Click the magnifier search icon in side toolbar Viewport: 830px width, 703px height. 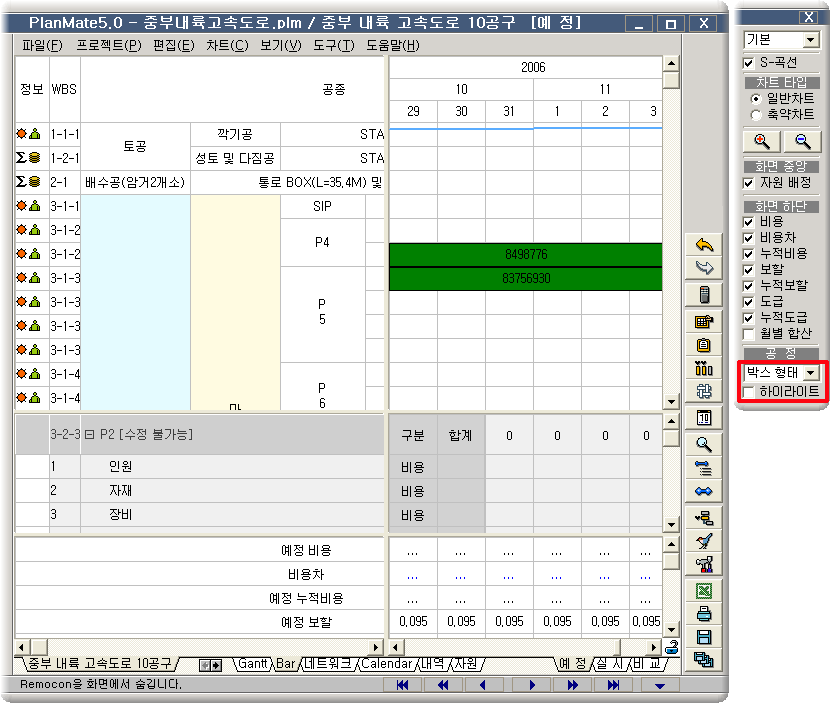click(705, 445)
